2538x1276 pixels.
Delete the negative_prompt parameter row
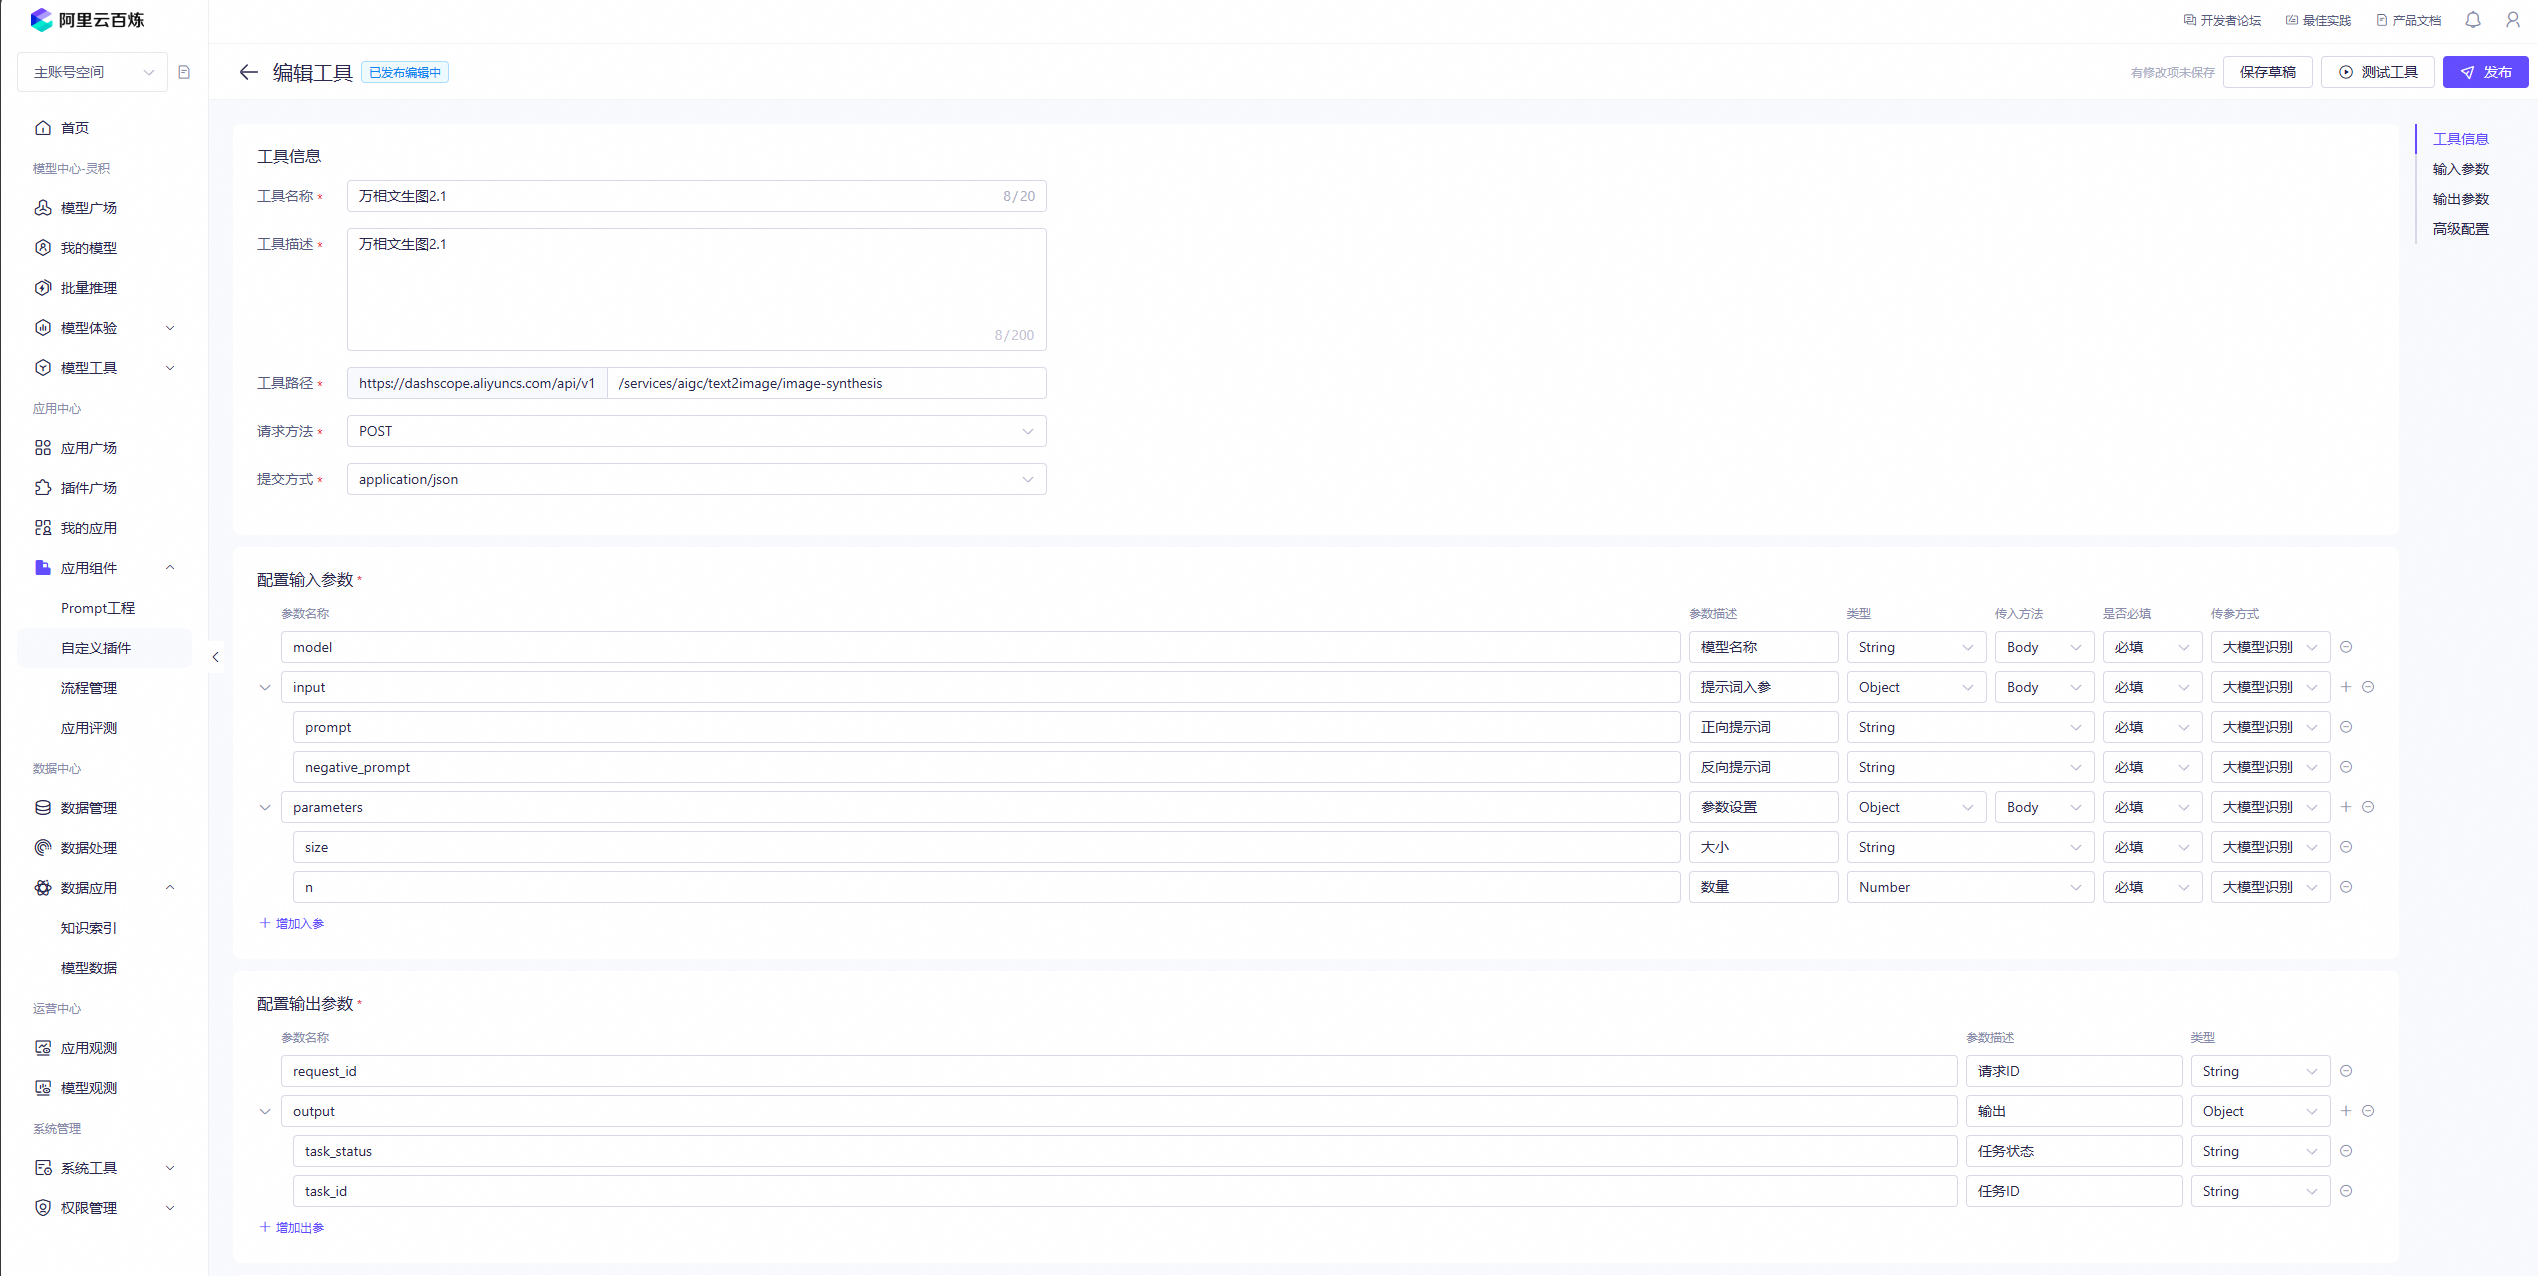pos(2346,767)
